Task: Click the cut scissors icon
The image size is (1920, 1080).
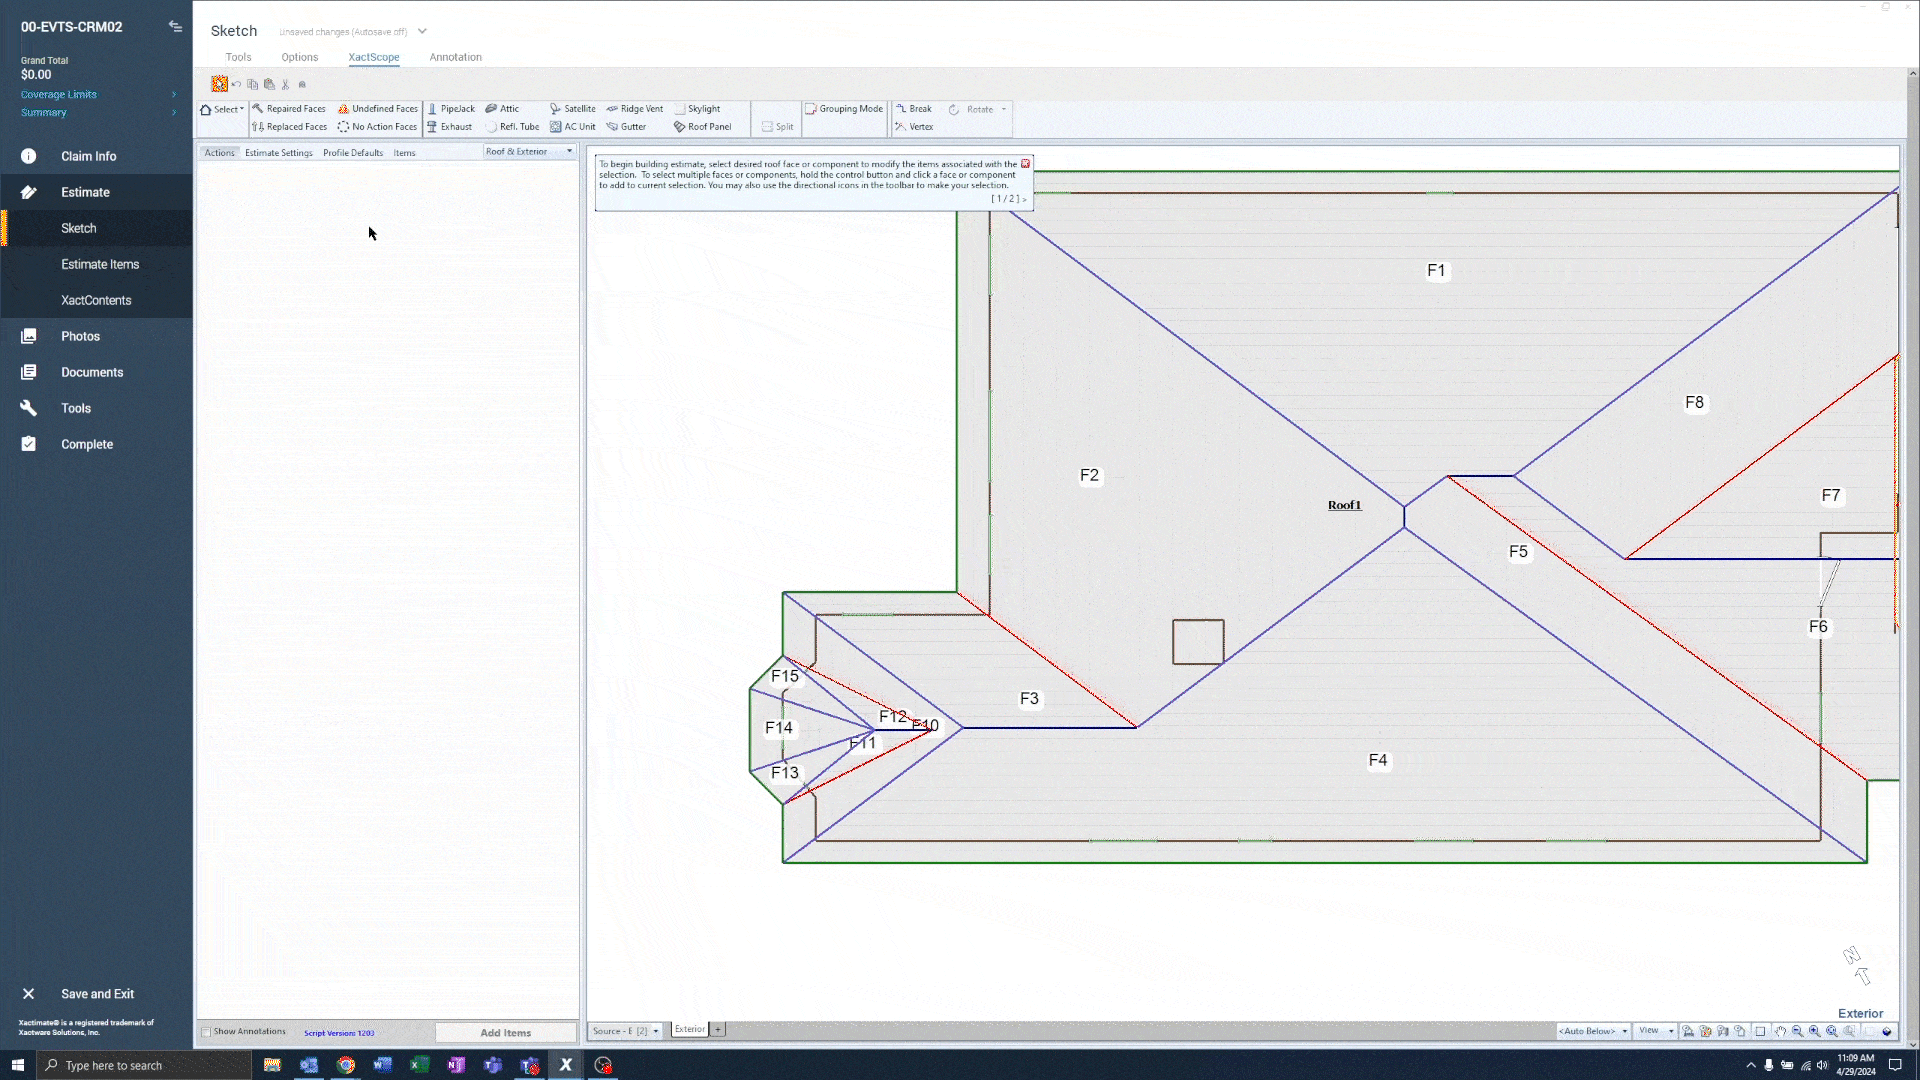Action: (285, 85)
